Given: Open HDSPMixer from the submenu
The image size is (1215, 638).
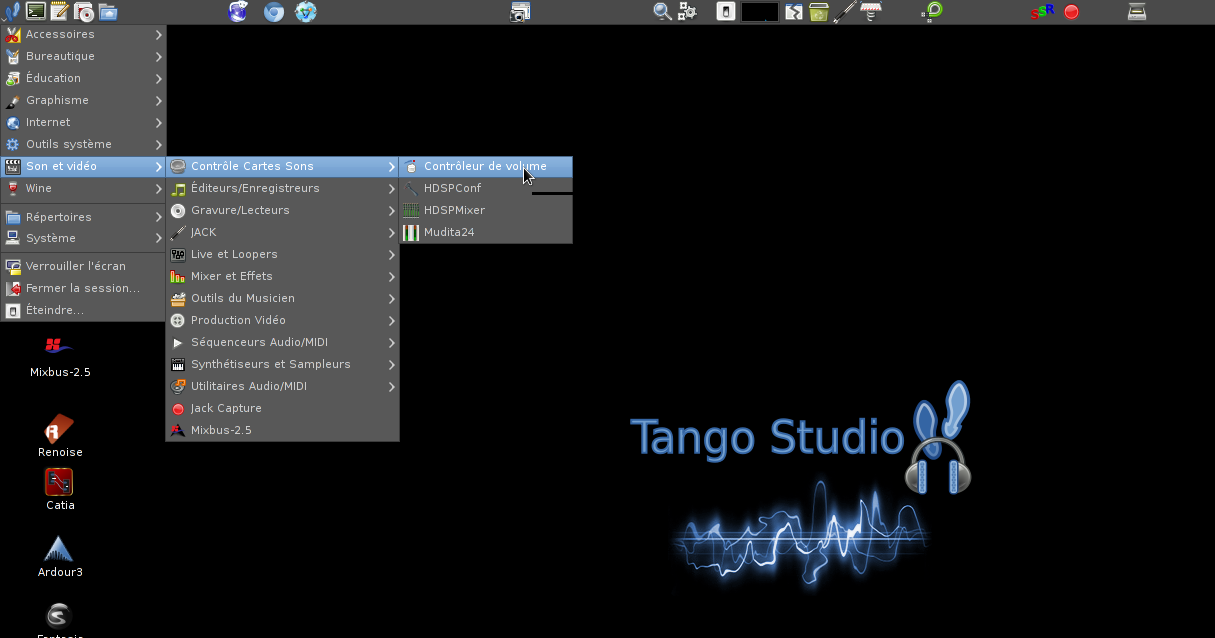Looking at the screenshot, I should click(454, 210).
